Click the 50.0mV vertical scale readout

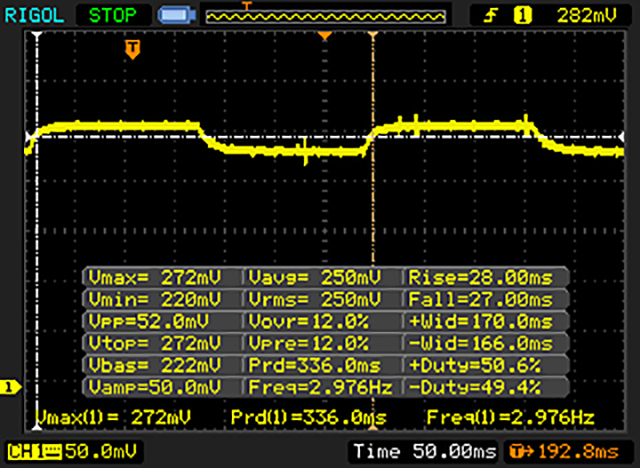click(101, 452)
